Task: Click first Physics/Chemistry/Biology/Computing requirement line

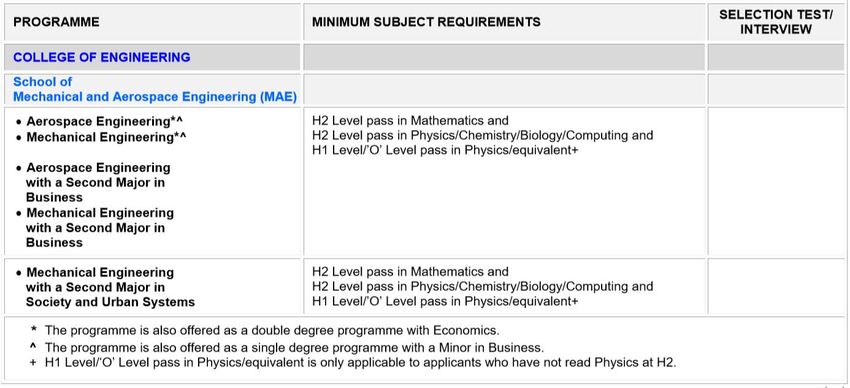Action: pos(482,135)
